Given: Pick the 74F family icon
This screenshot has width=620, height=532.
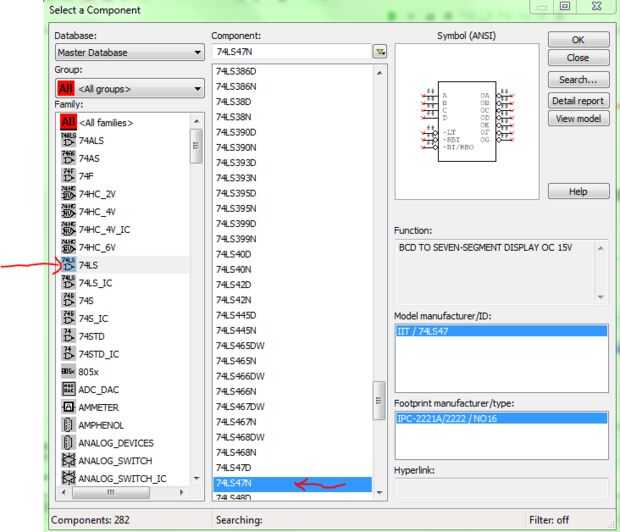Looking at the screenshot, I should (x=68, y=176).
